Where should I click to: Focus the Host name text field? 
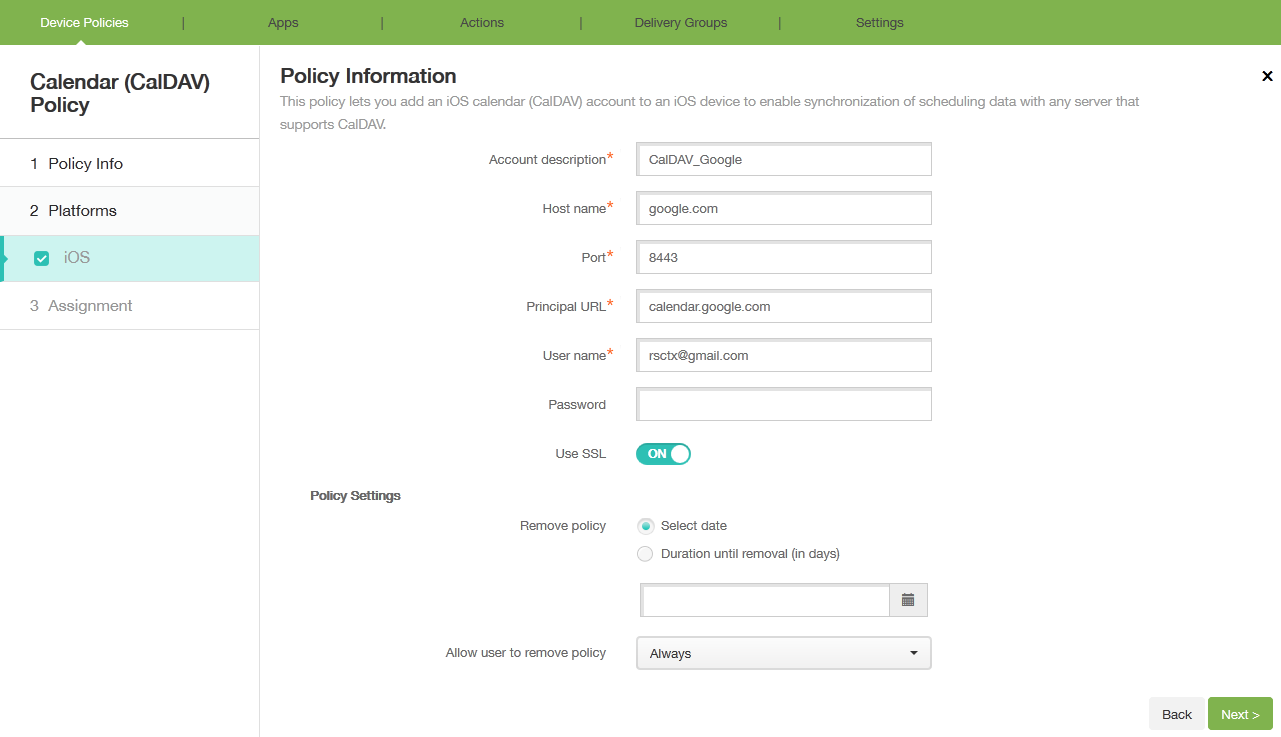pyautogui.click(x=783, y=209)
